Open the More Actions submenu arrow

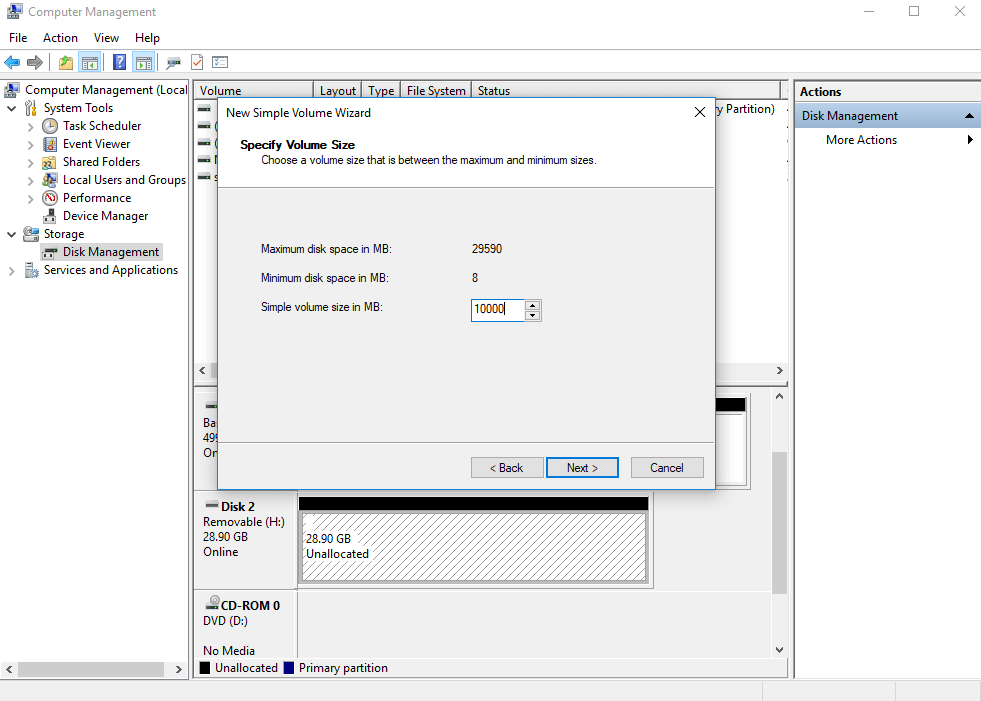[x=970, y=140]
